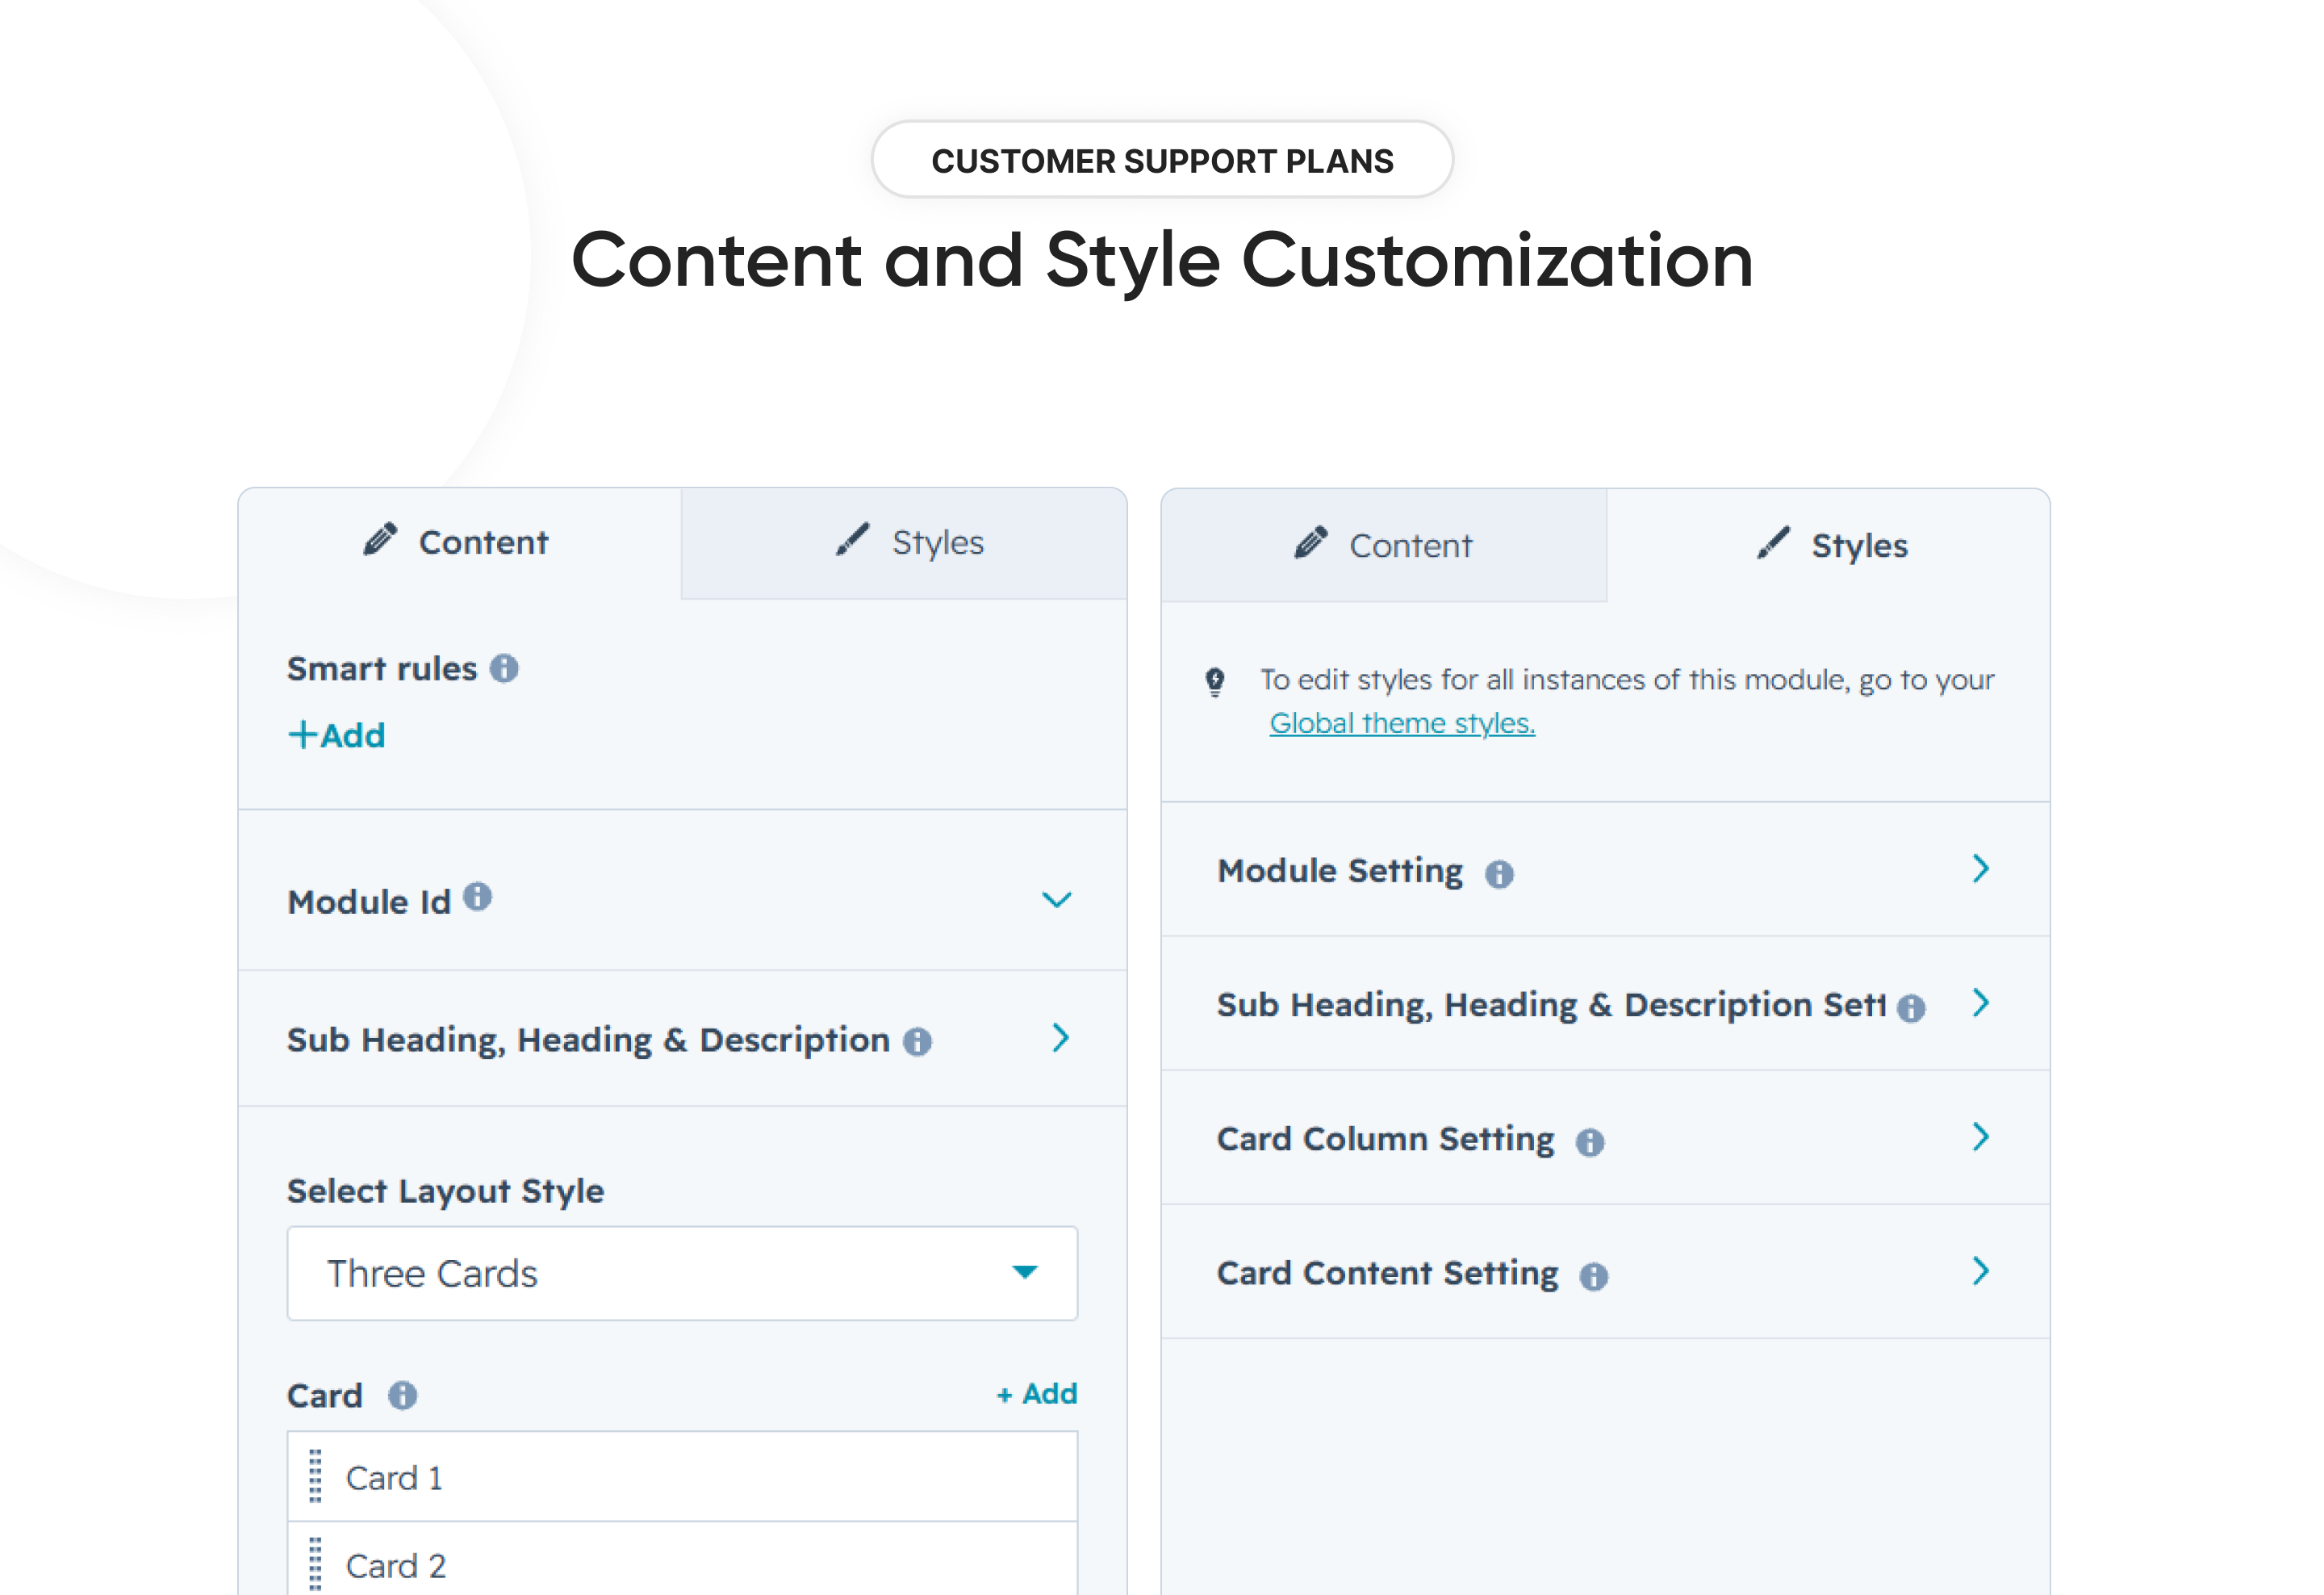Click the Smart rules info icon
The height and width of the screenshot is (1595, 2324).
click(504, 668)
